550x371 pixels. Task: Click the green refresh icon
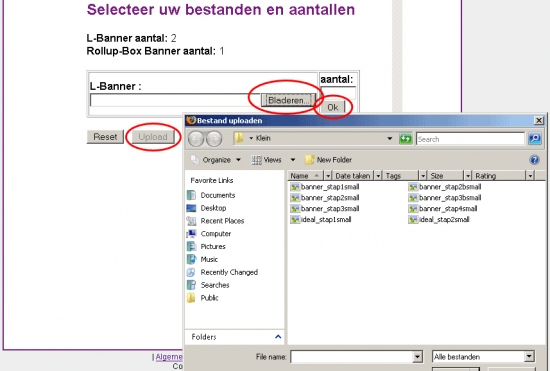pos(405,139)
